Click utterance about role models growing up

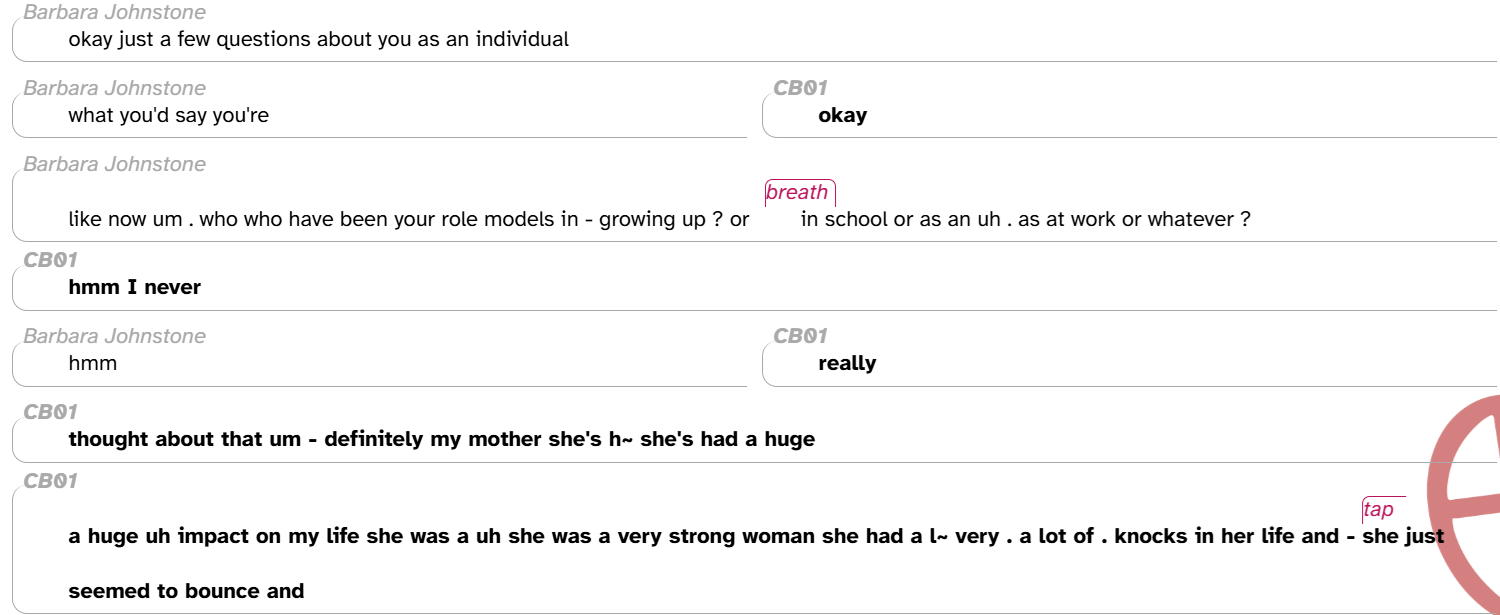pyautogui.click(x=659, y=219)
